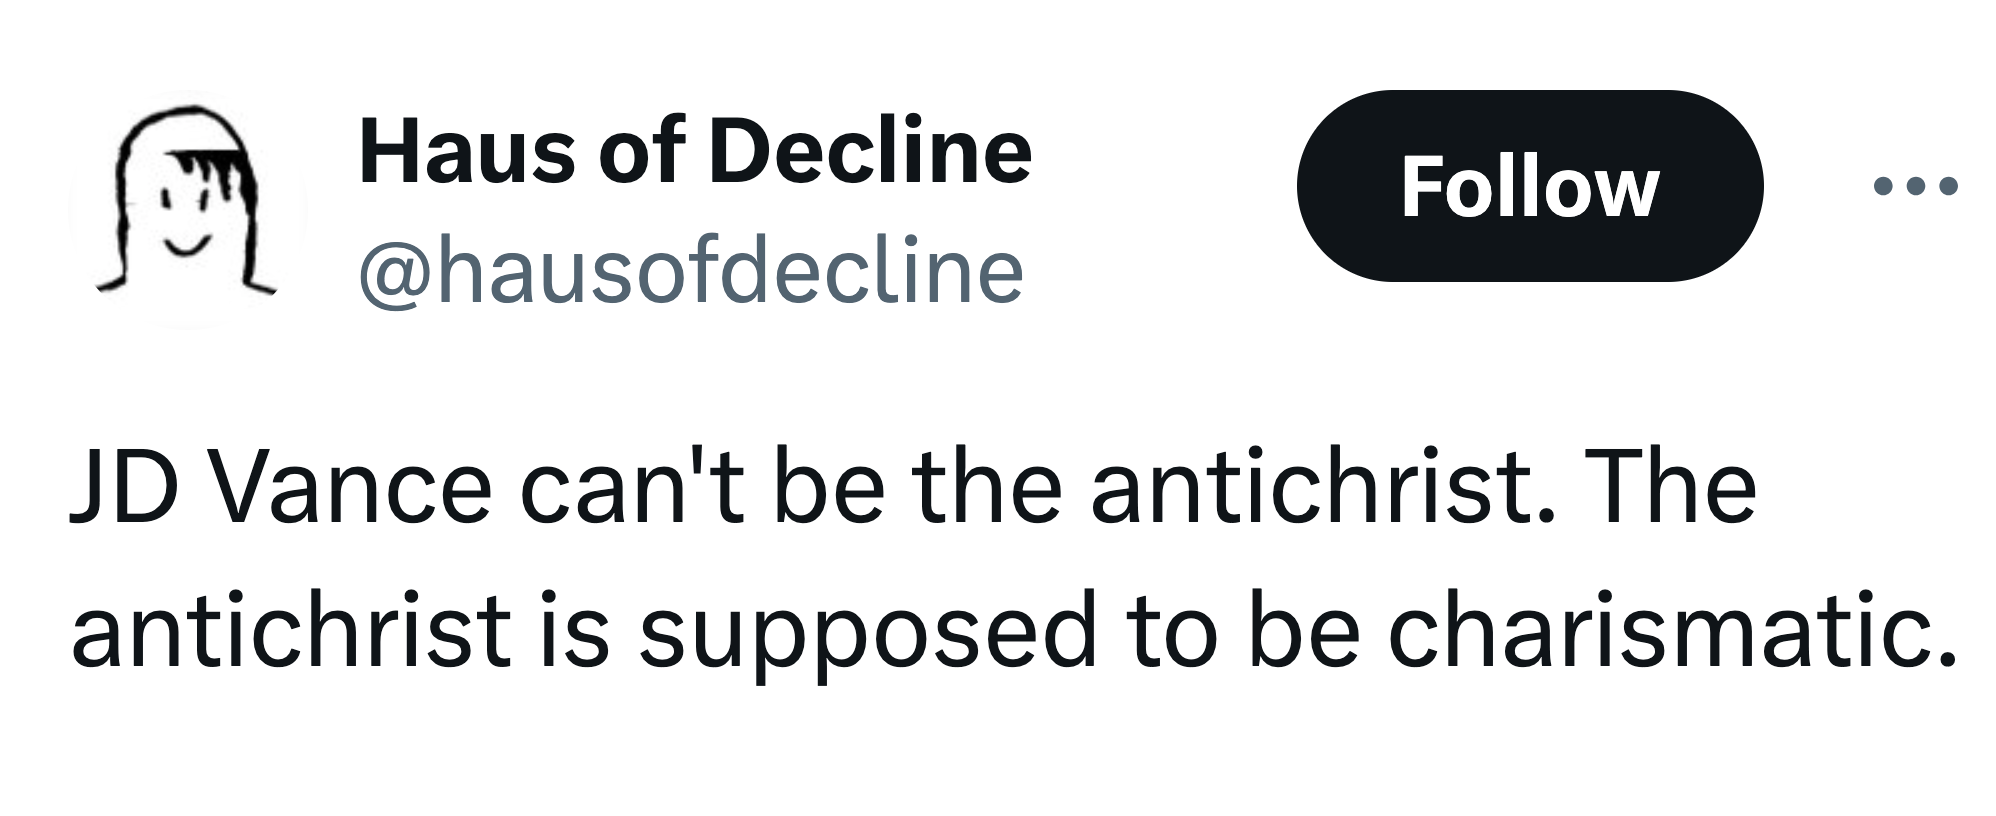This screenshot has width=1996, height=816.
Task: Click the "@" symbol of the handle
Action: pos(396,274)
